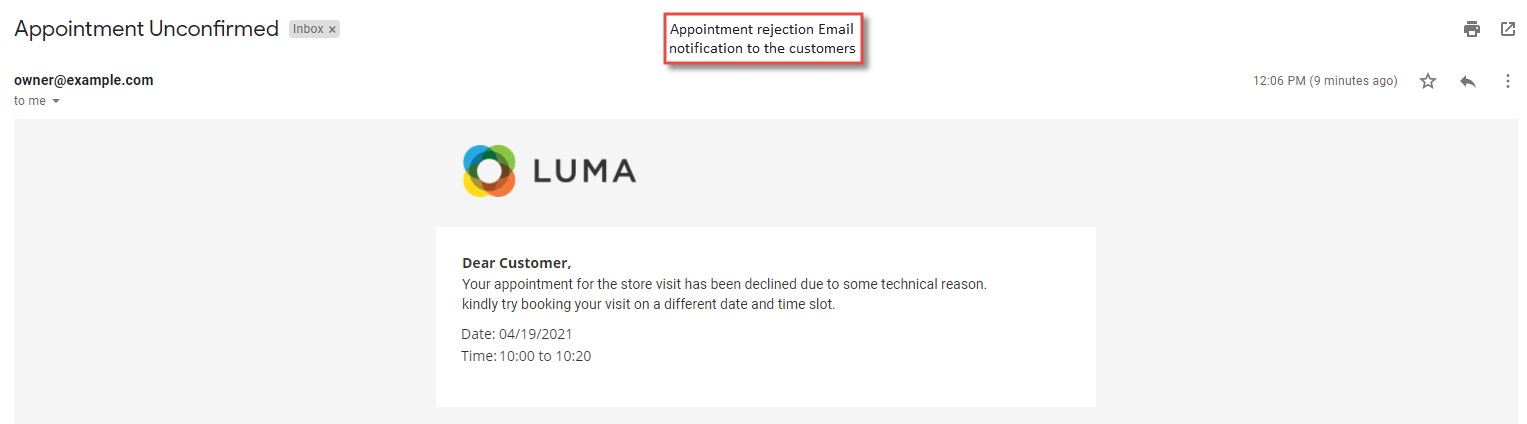Star the Appointment Unconfirmed email
The height and width of the screenshot is (424, 1527).
click(1428, 81)
